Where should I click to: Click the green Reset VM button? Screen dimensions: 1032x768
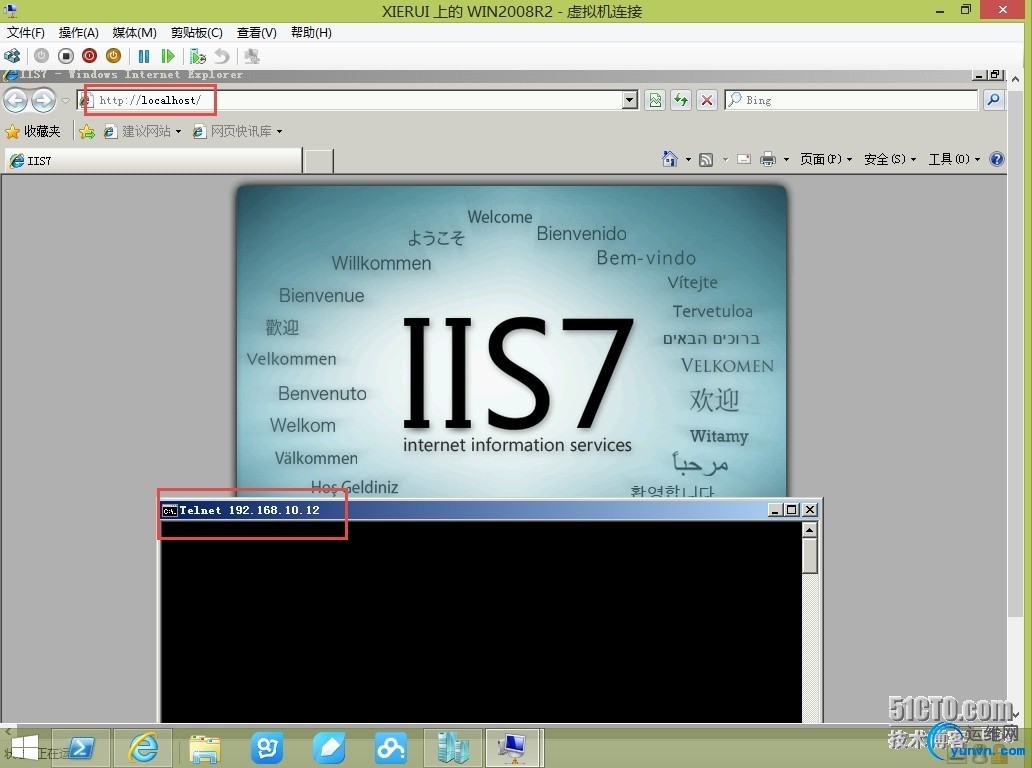pyautogui.click(x=168, y=56)
